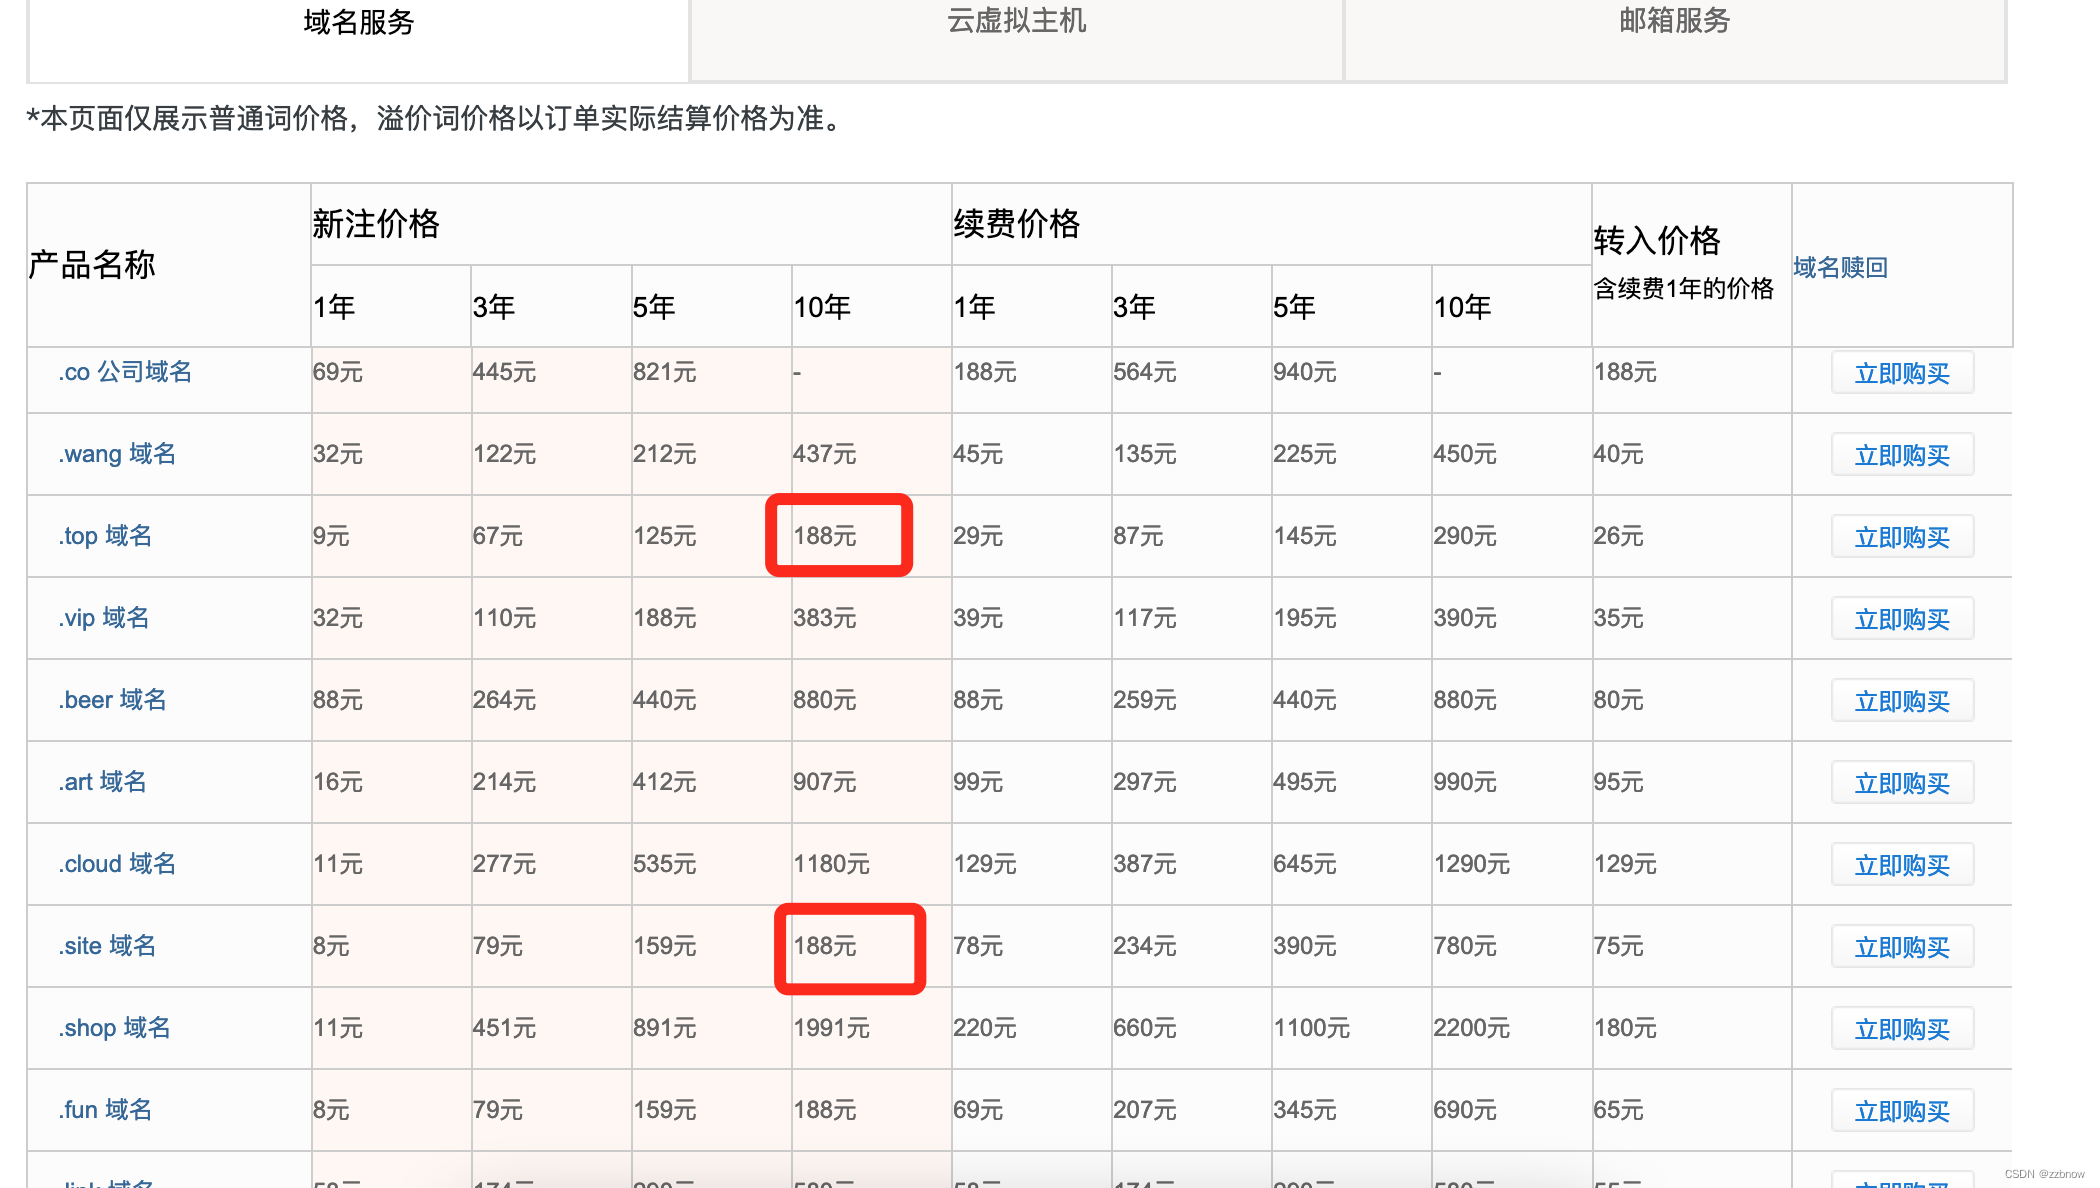Open the .top 域名 link

[x=105, y=536]
